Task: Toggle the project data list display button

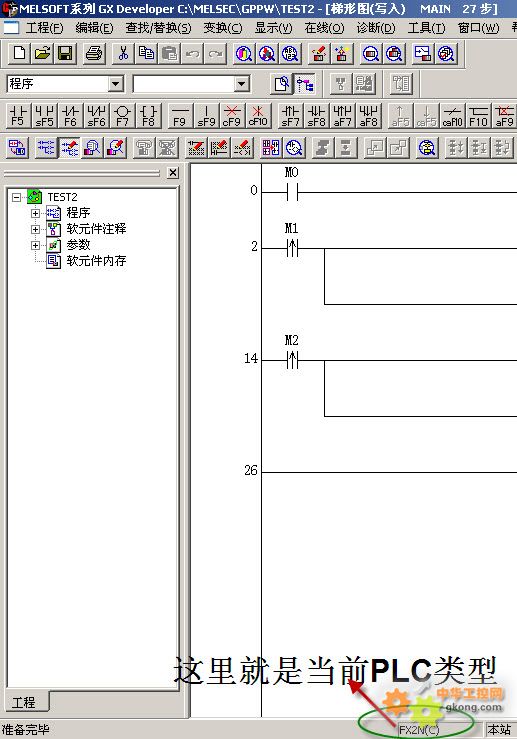Action: click(x=305, y=84)
